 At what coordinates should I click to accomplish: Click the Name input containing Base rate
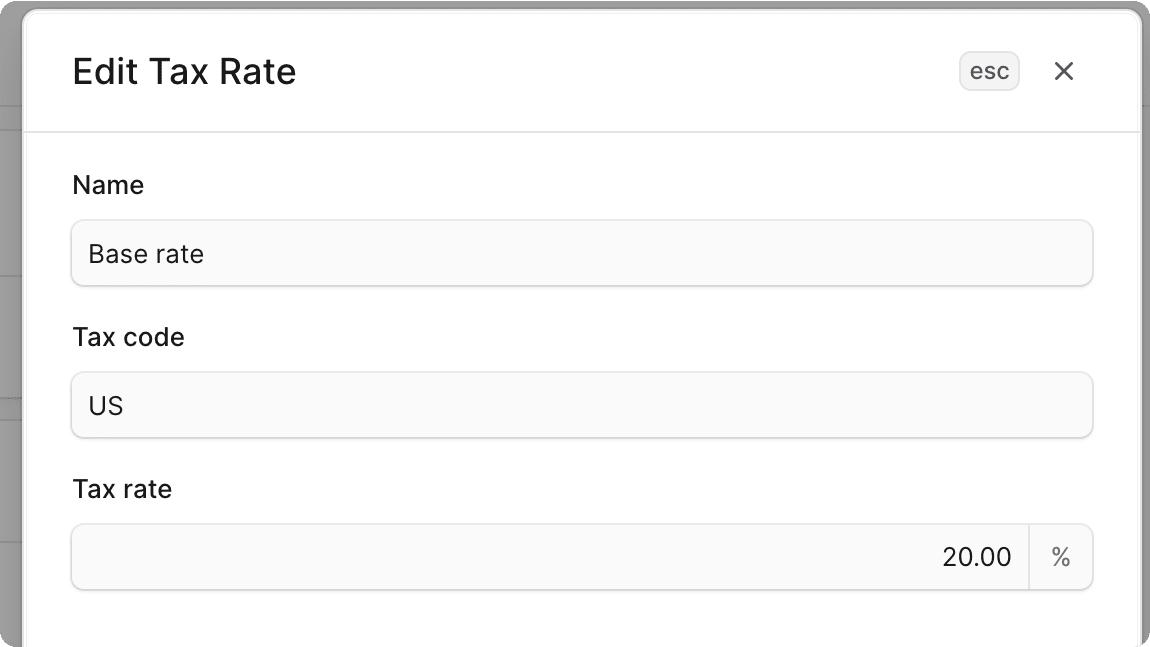(x=581, y=253)
